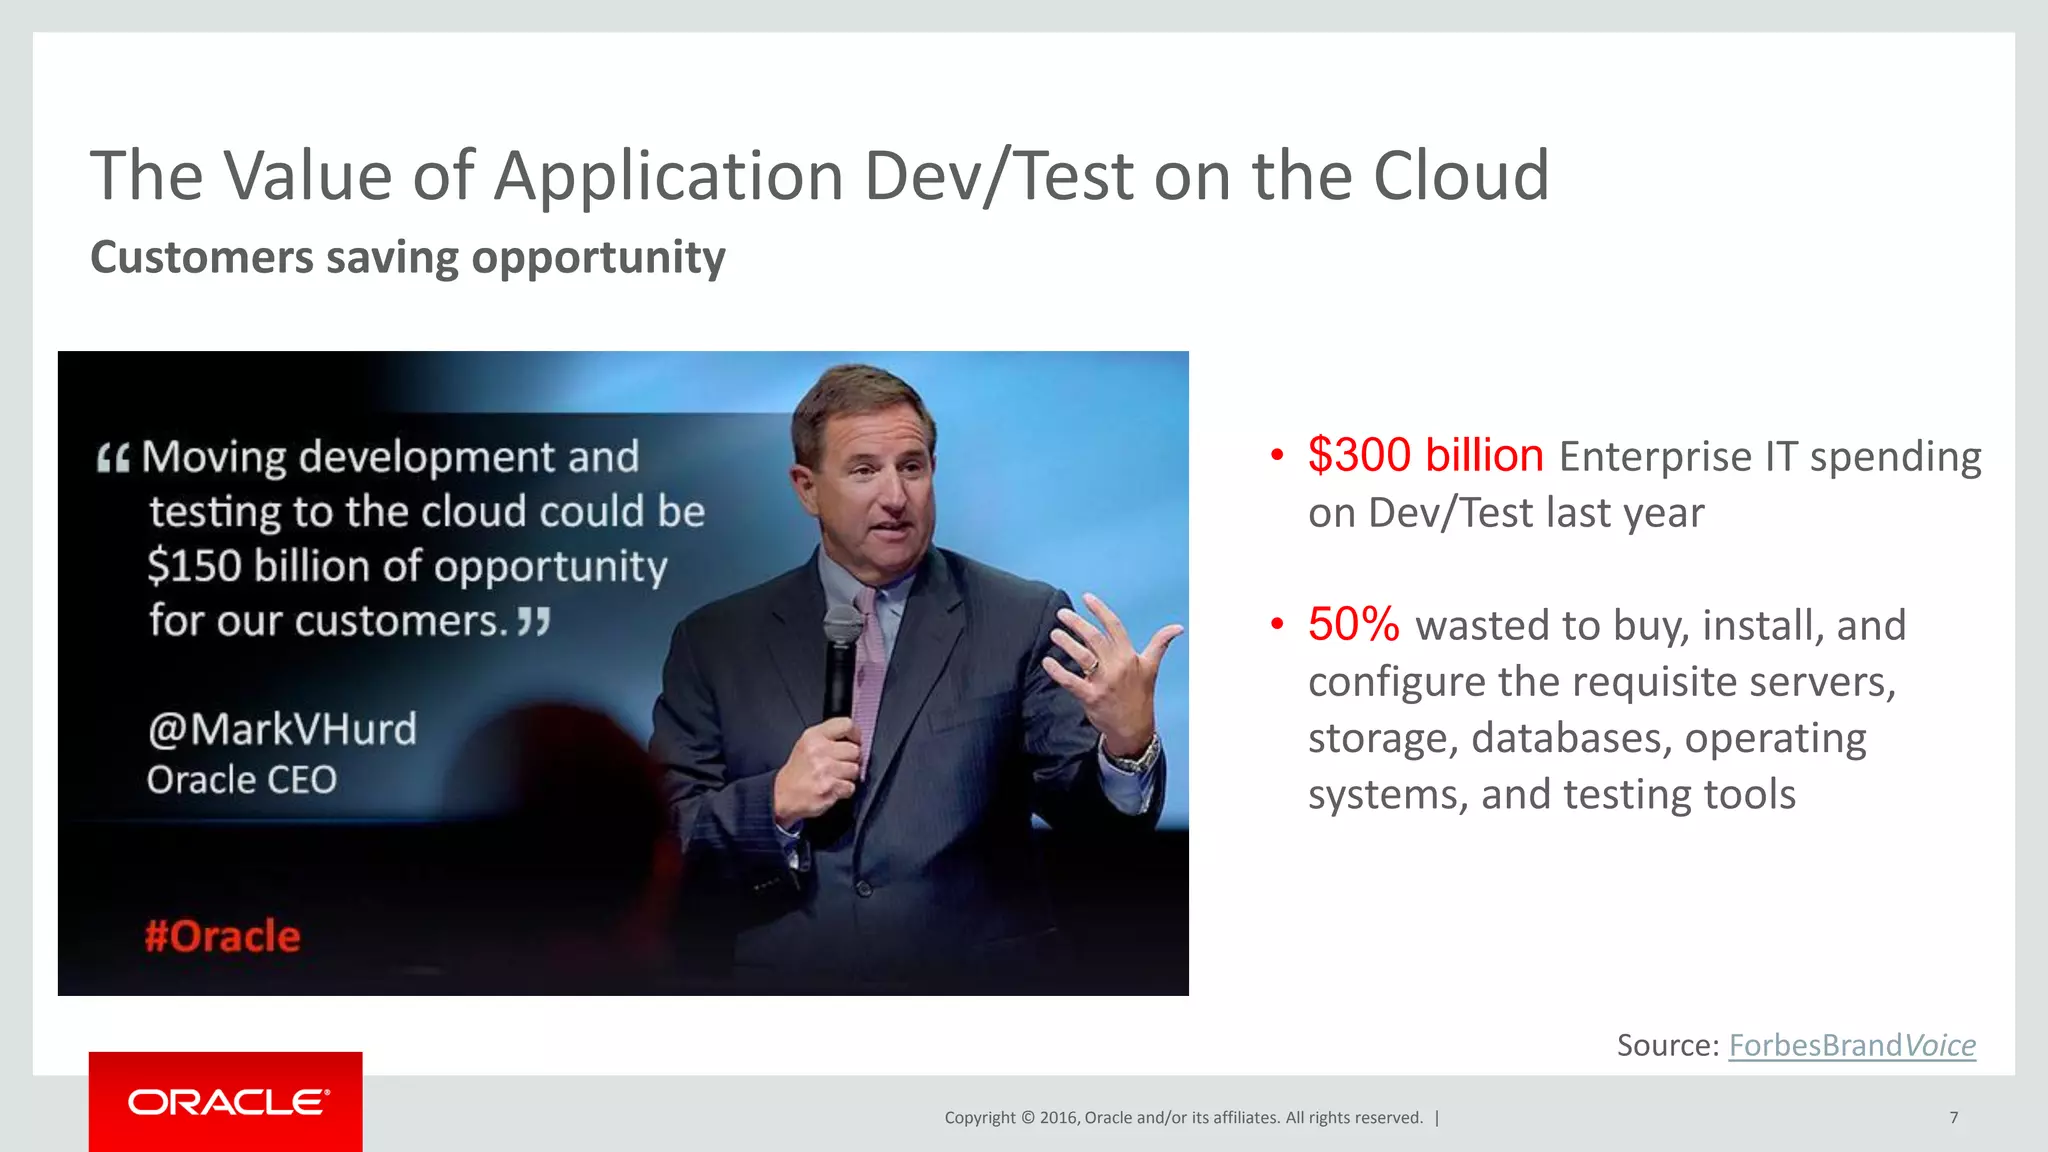Screen dimensions: 2048x1152
Task: Select the '$300 billion' red figure
Action: [x=1426, y=456]
